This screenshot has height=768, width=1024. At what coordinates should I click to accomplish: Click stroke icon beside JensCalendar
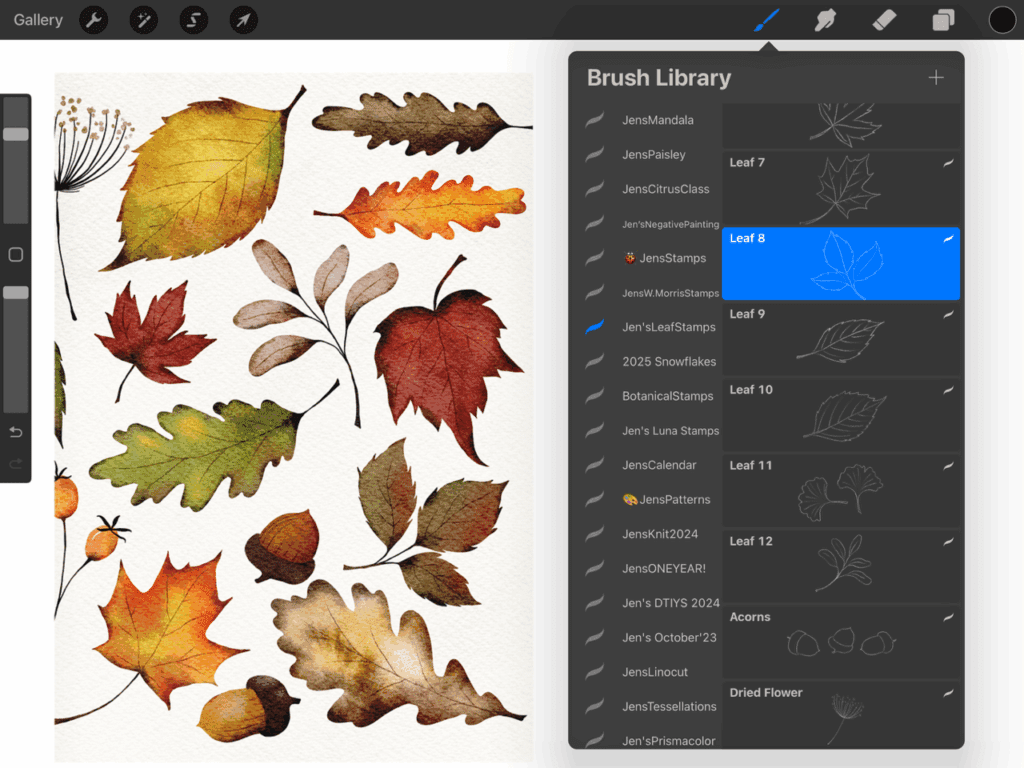pos(594,465)
